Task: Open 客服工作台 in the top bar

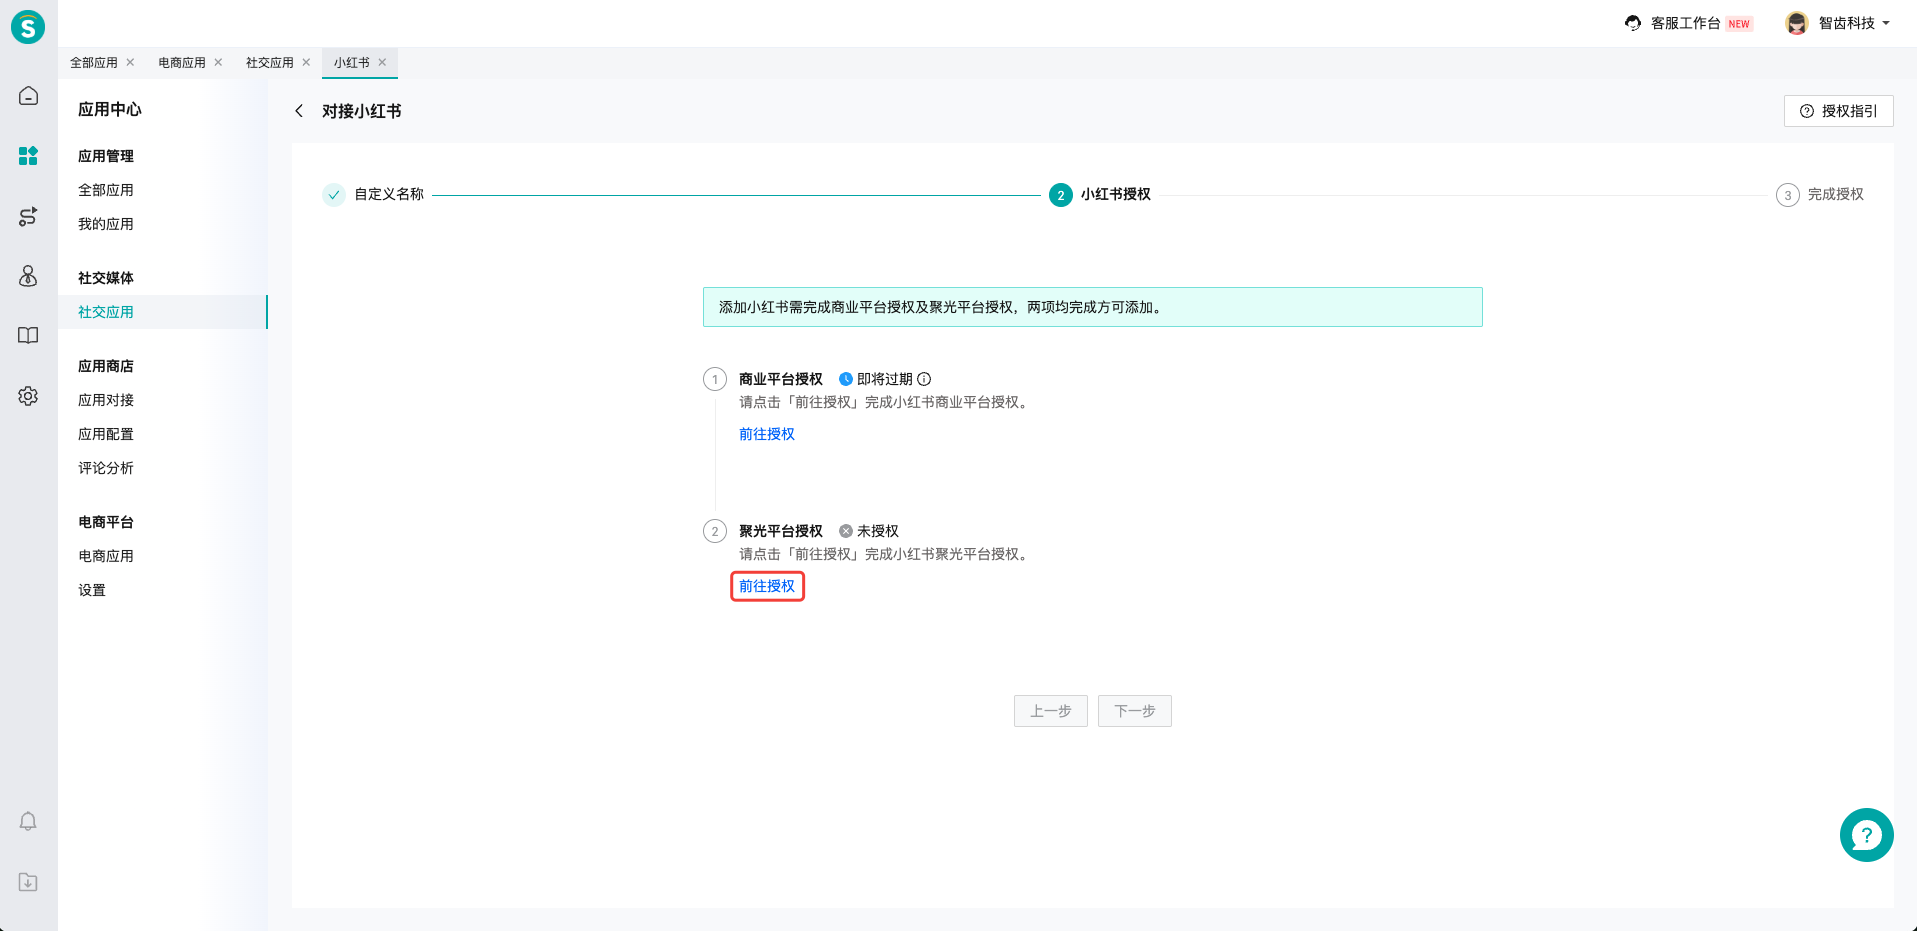Action: 1685,23
